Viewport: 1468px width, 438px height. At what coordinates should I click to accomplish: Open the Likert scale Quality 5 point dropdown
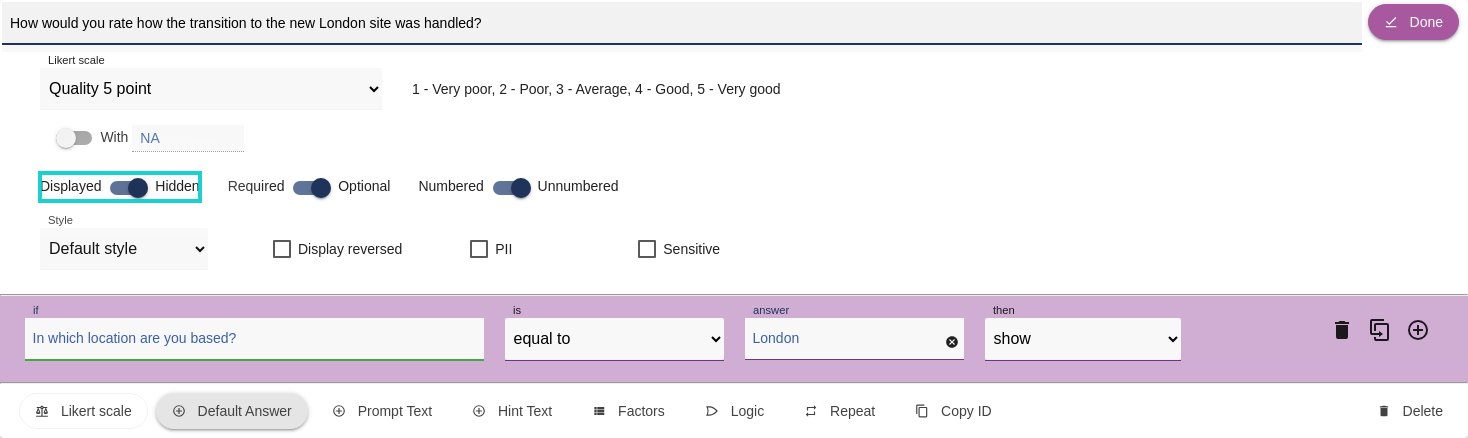point(211,89)
